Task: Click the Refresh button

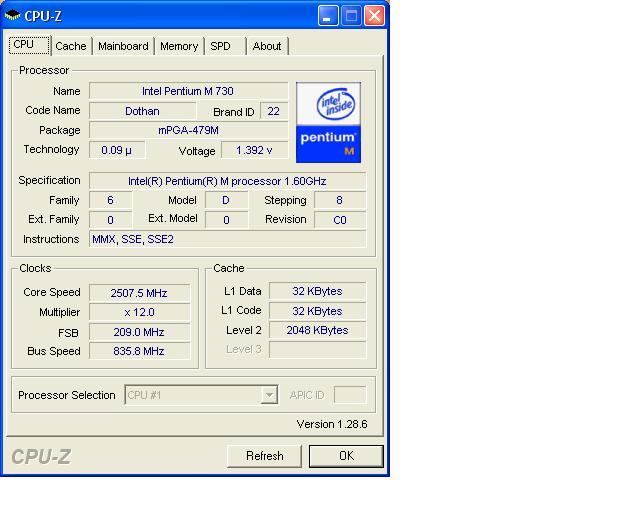Action: 264,456
